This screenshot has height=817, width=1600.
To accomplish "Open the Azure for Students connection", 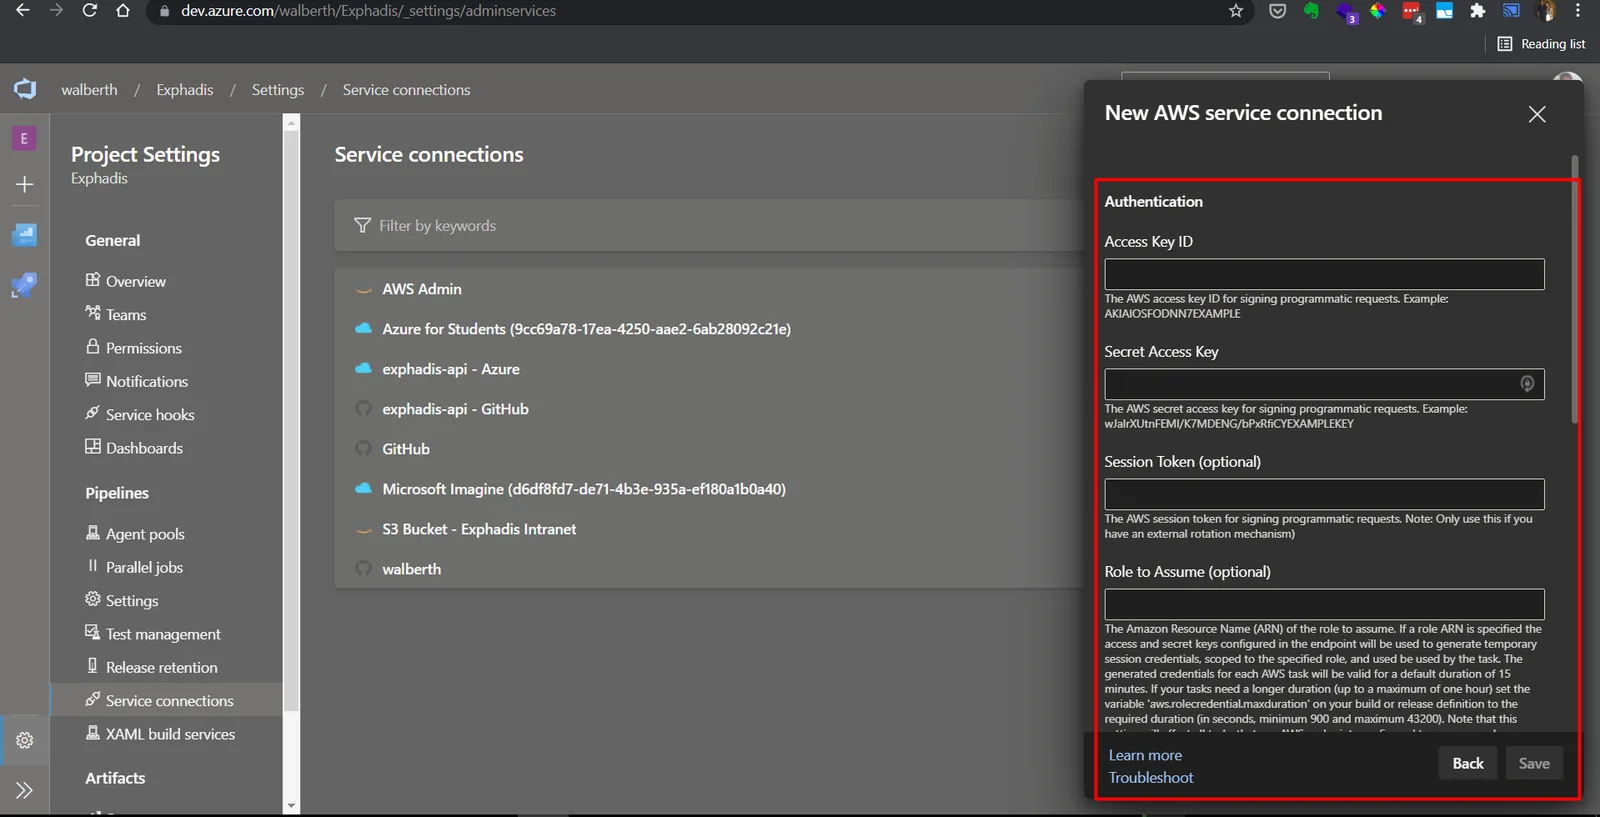I will click(x=586, y=329).
